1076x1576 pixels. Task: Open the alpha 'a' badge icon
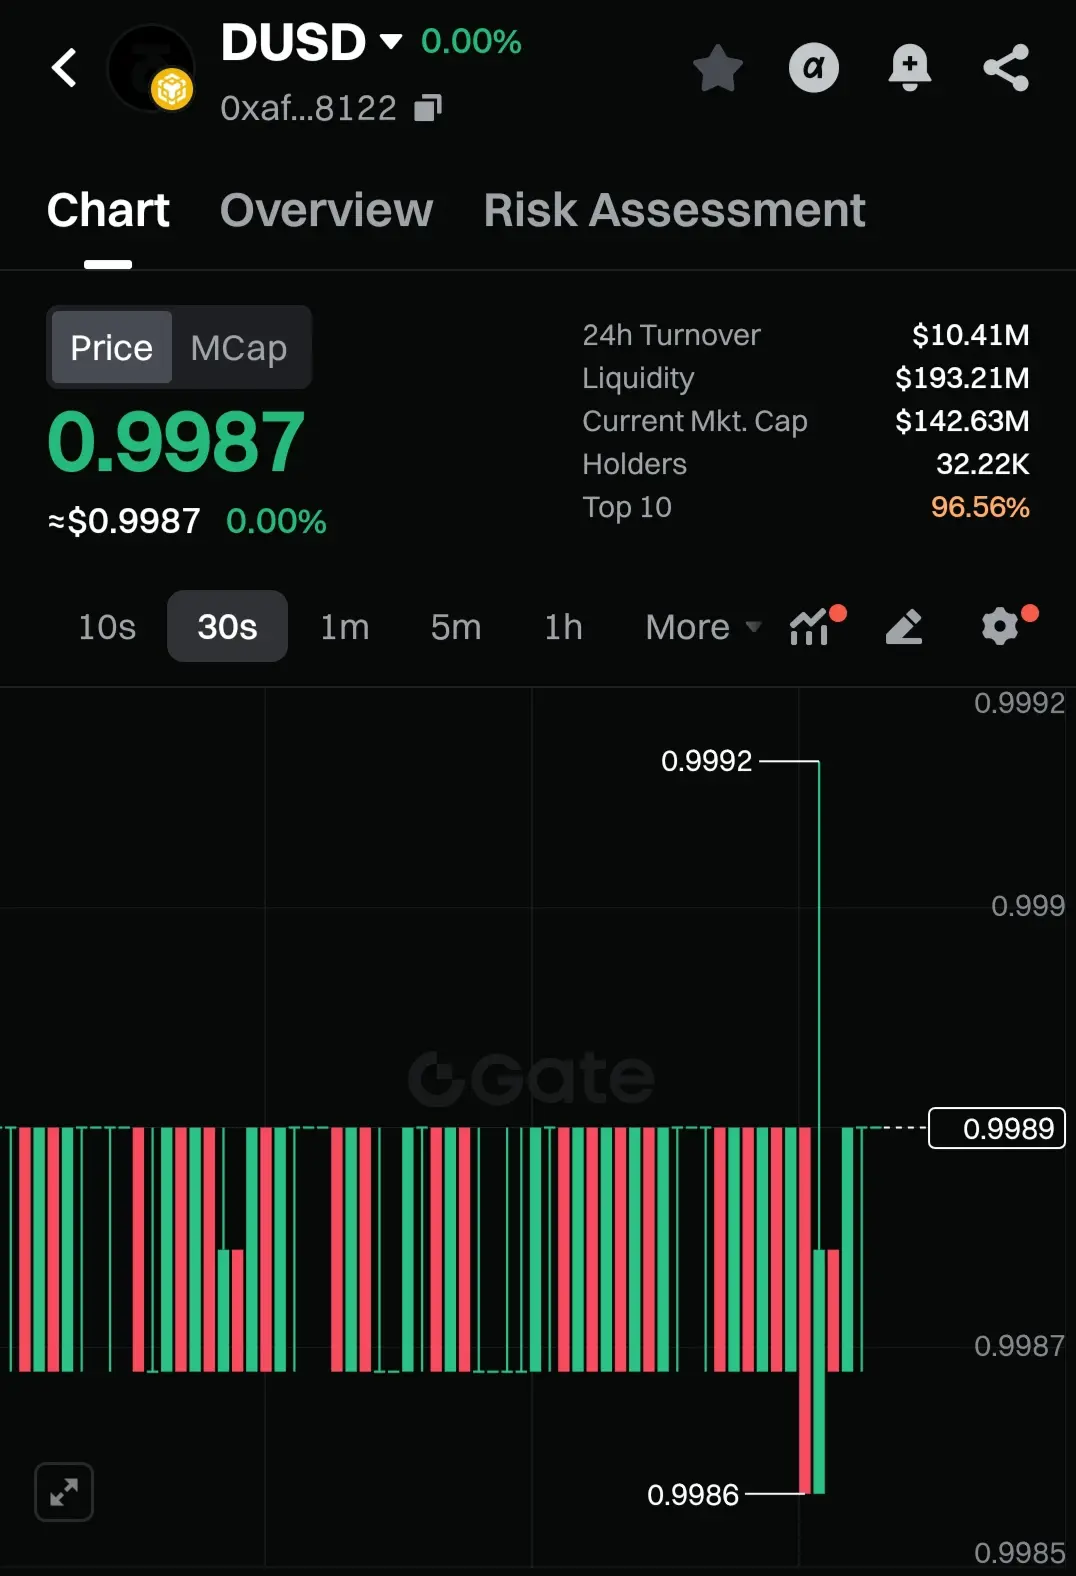(814, 68)
